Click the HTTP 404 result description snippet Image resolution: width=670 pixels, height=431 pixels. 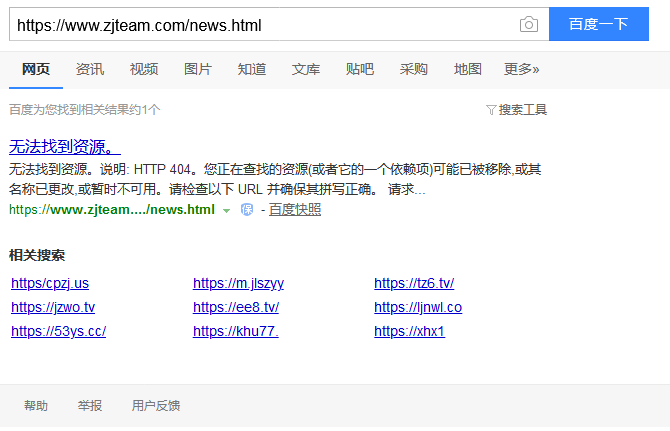point(275,179)
